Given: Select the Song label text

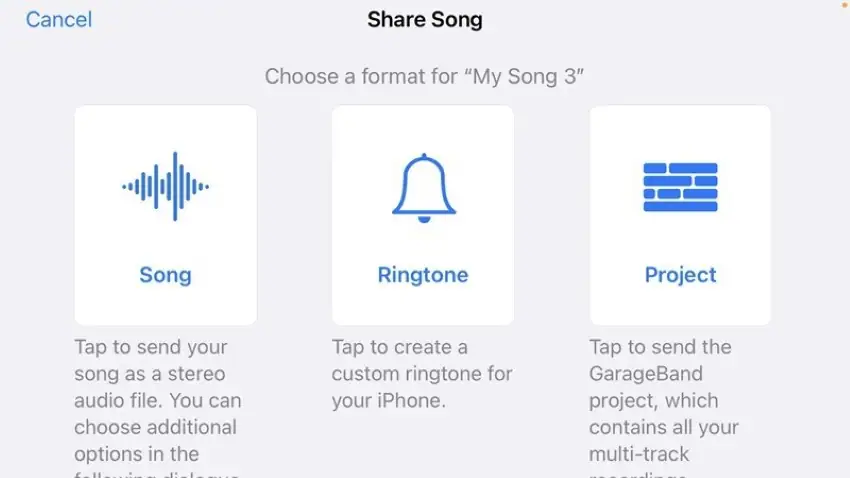Looking at the screenshot, I should point(165,275).
